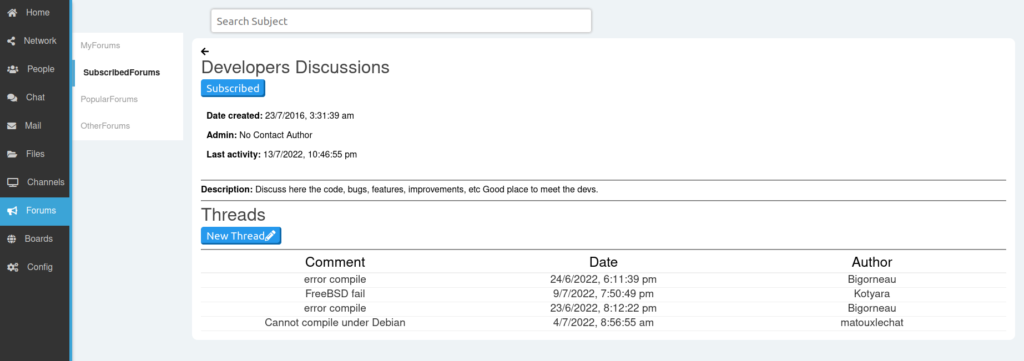Viewport: 1024px width, 361px height.
Task: Select the Network share icon
Action: (x=11, y=41)
